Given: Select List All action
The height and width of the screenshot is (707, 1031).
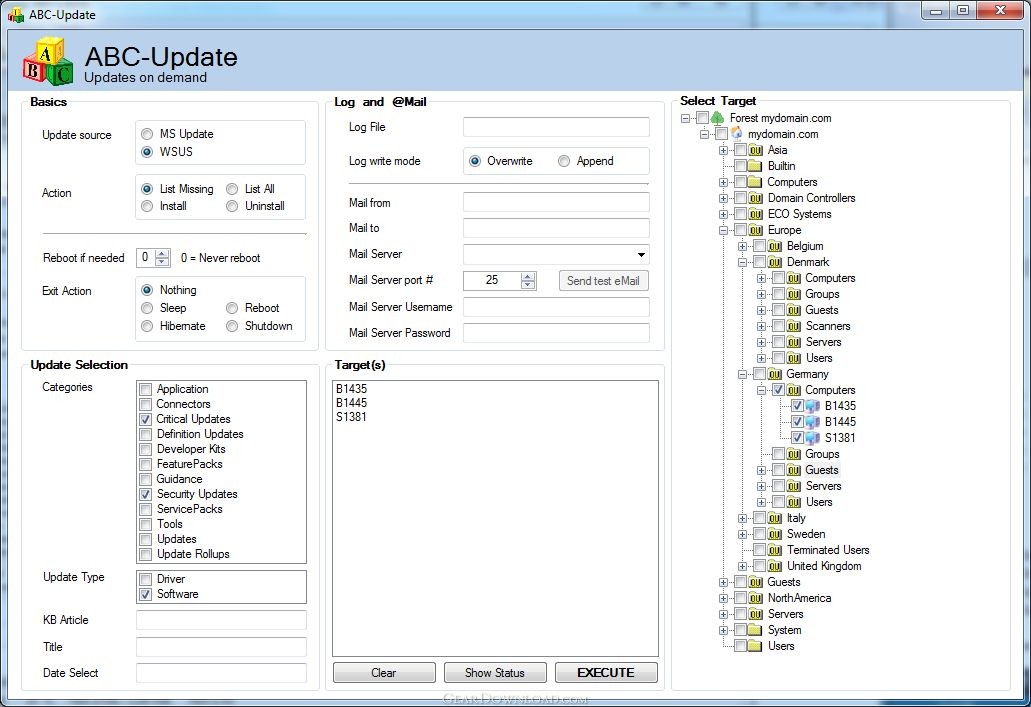Looking at the screenshot, I should click(232, 189).
